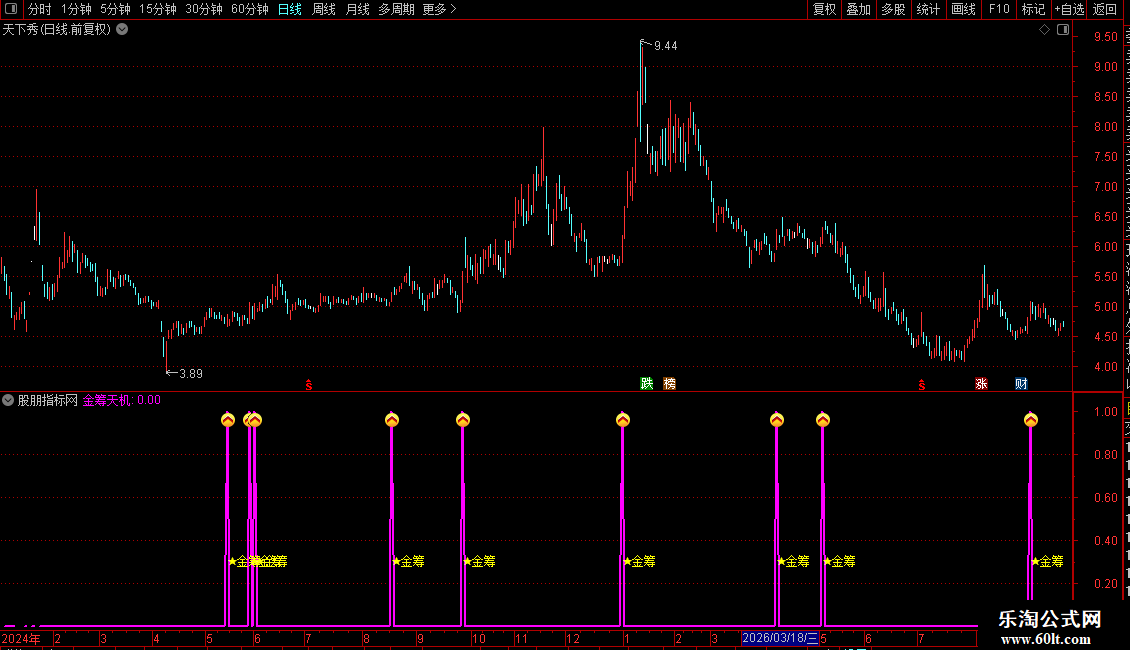Click the green 跌 marker icon

coord(646,383)
